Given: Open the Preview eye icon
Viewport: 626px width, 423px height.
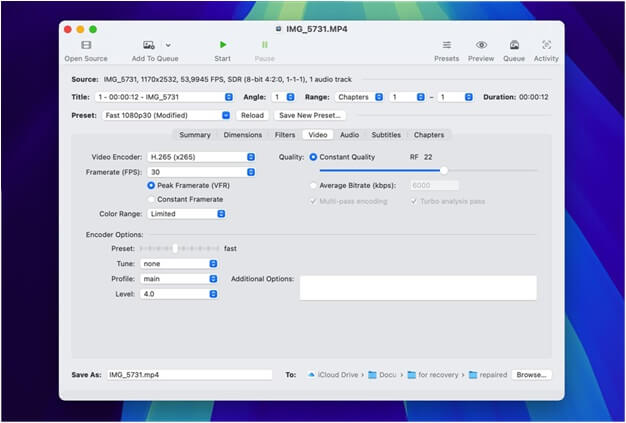Looking at the screenshot, I should [481, 45].
